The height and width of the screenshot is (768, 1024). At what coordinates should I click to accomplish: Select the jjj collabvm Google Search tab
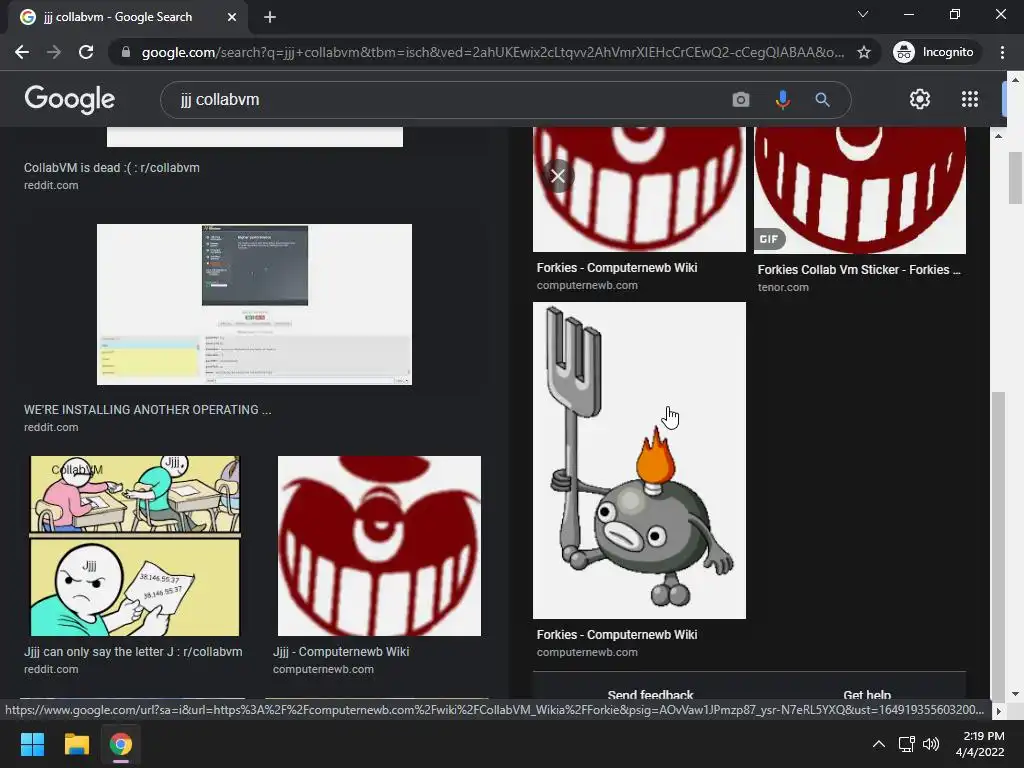pyautogui.click(x=127, y=17)
